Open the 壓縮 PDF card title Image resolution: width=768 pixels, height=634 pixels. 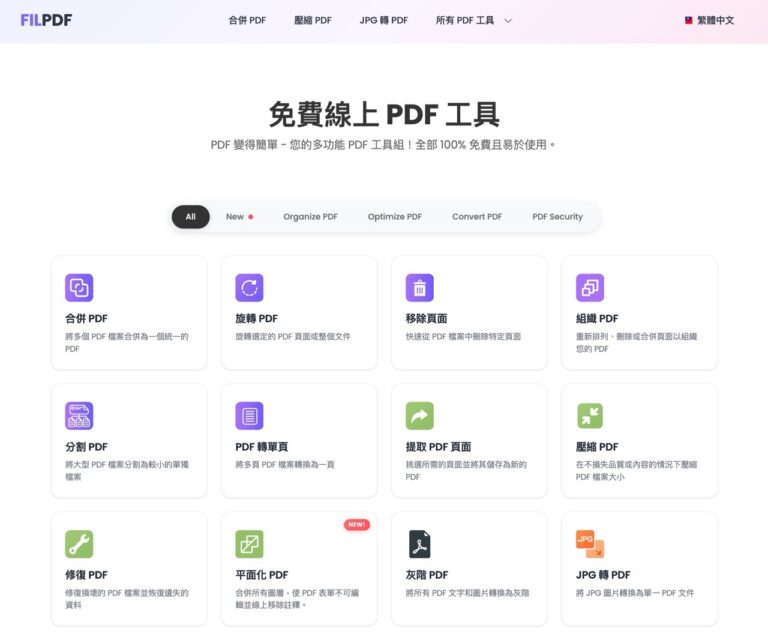[597, 447]
